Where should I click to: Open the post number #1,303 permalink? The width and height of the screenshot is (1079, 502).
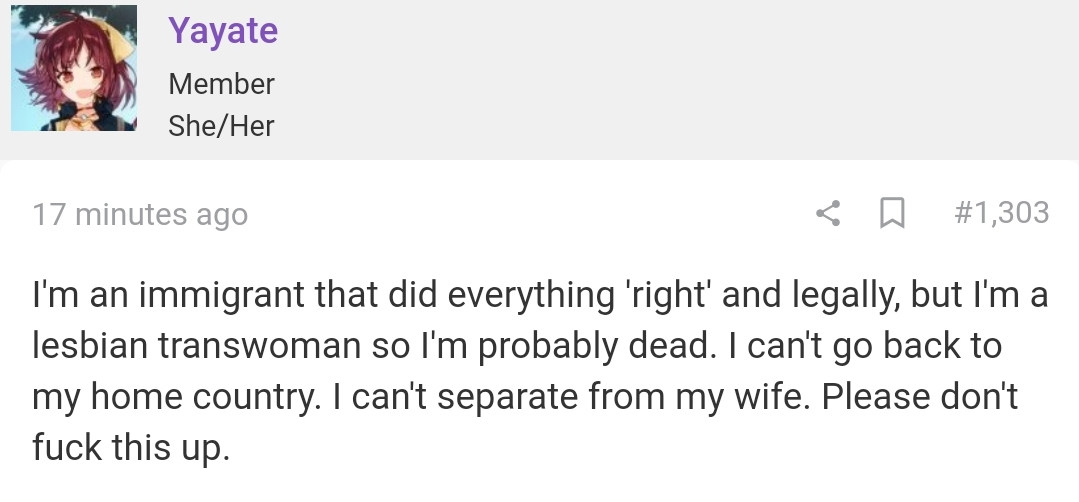(x=1001, y=212)
